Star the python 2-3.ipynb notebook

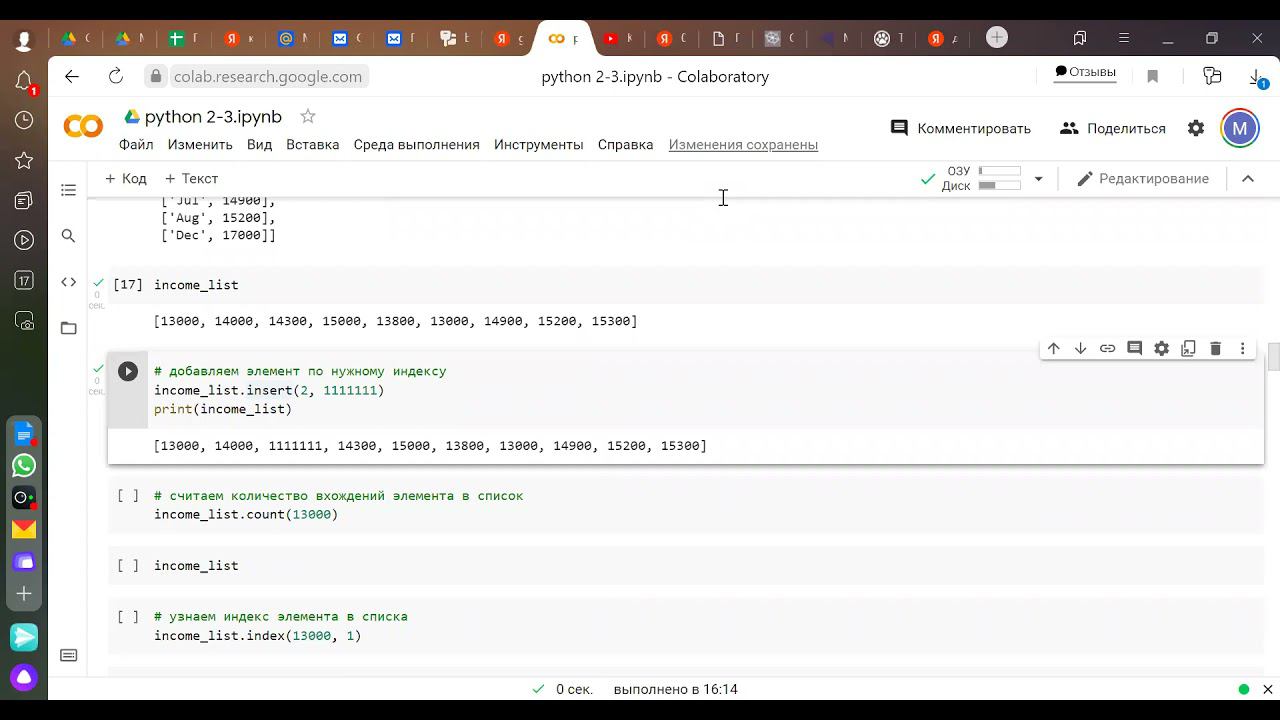pos(308,116)
